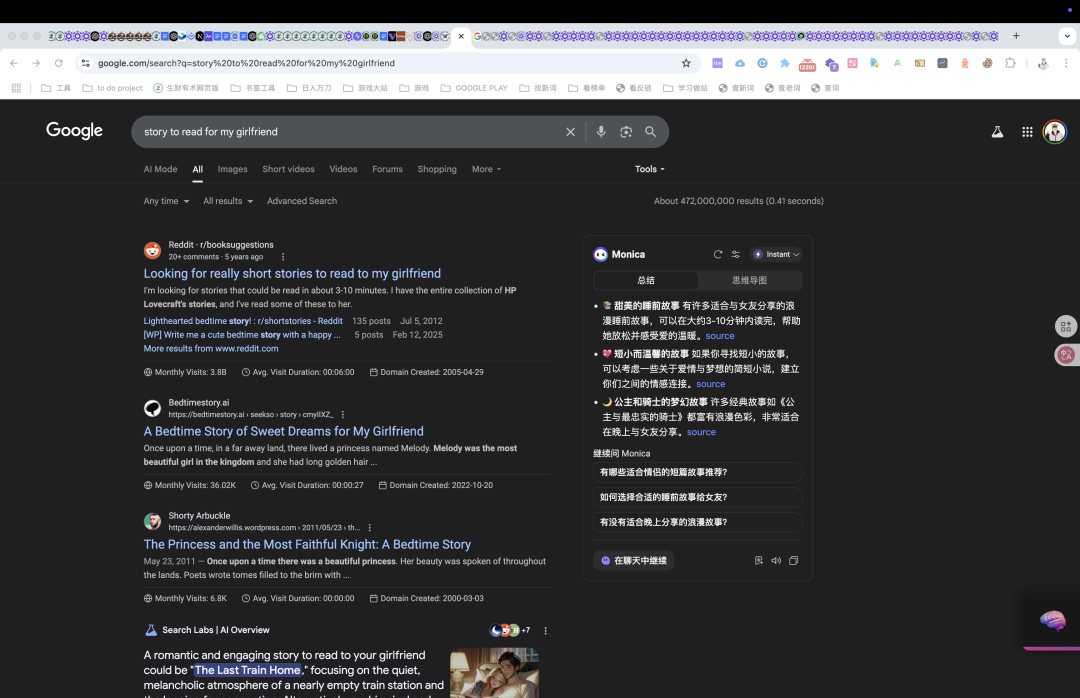Image resolution: width=1080 pixels, height=698 pixels.
Task: Open the site information icon in address bar
Action: [x=85, y=63]
